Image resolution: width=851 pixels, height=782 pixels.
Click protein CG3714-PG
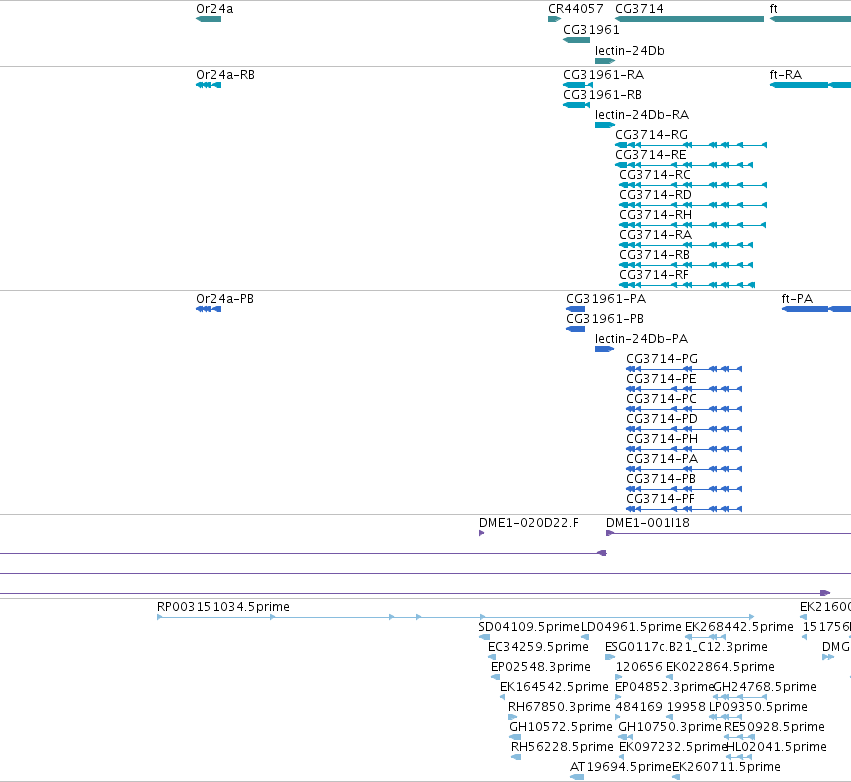coord(684,369)
